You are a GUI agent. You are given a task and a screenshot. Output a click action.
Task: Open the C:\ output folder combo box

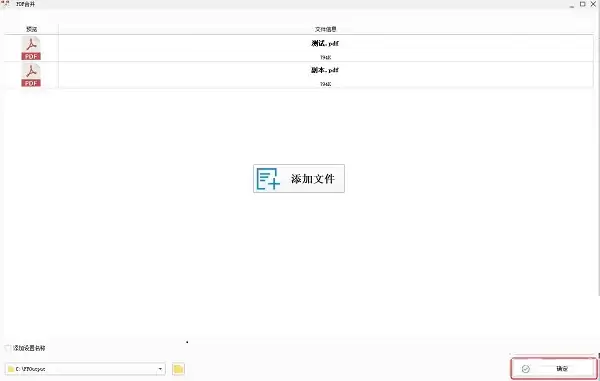(85, 369)
